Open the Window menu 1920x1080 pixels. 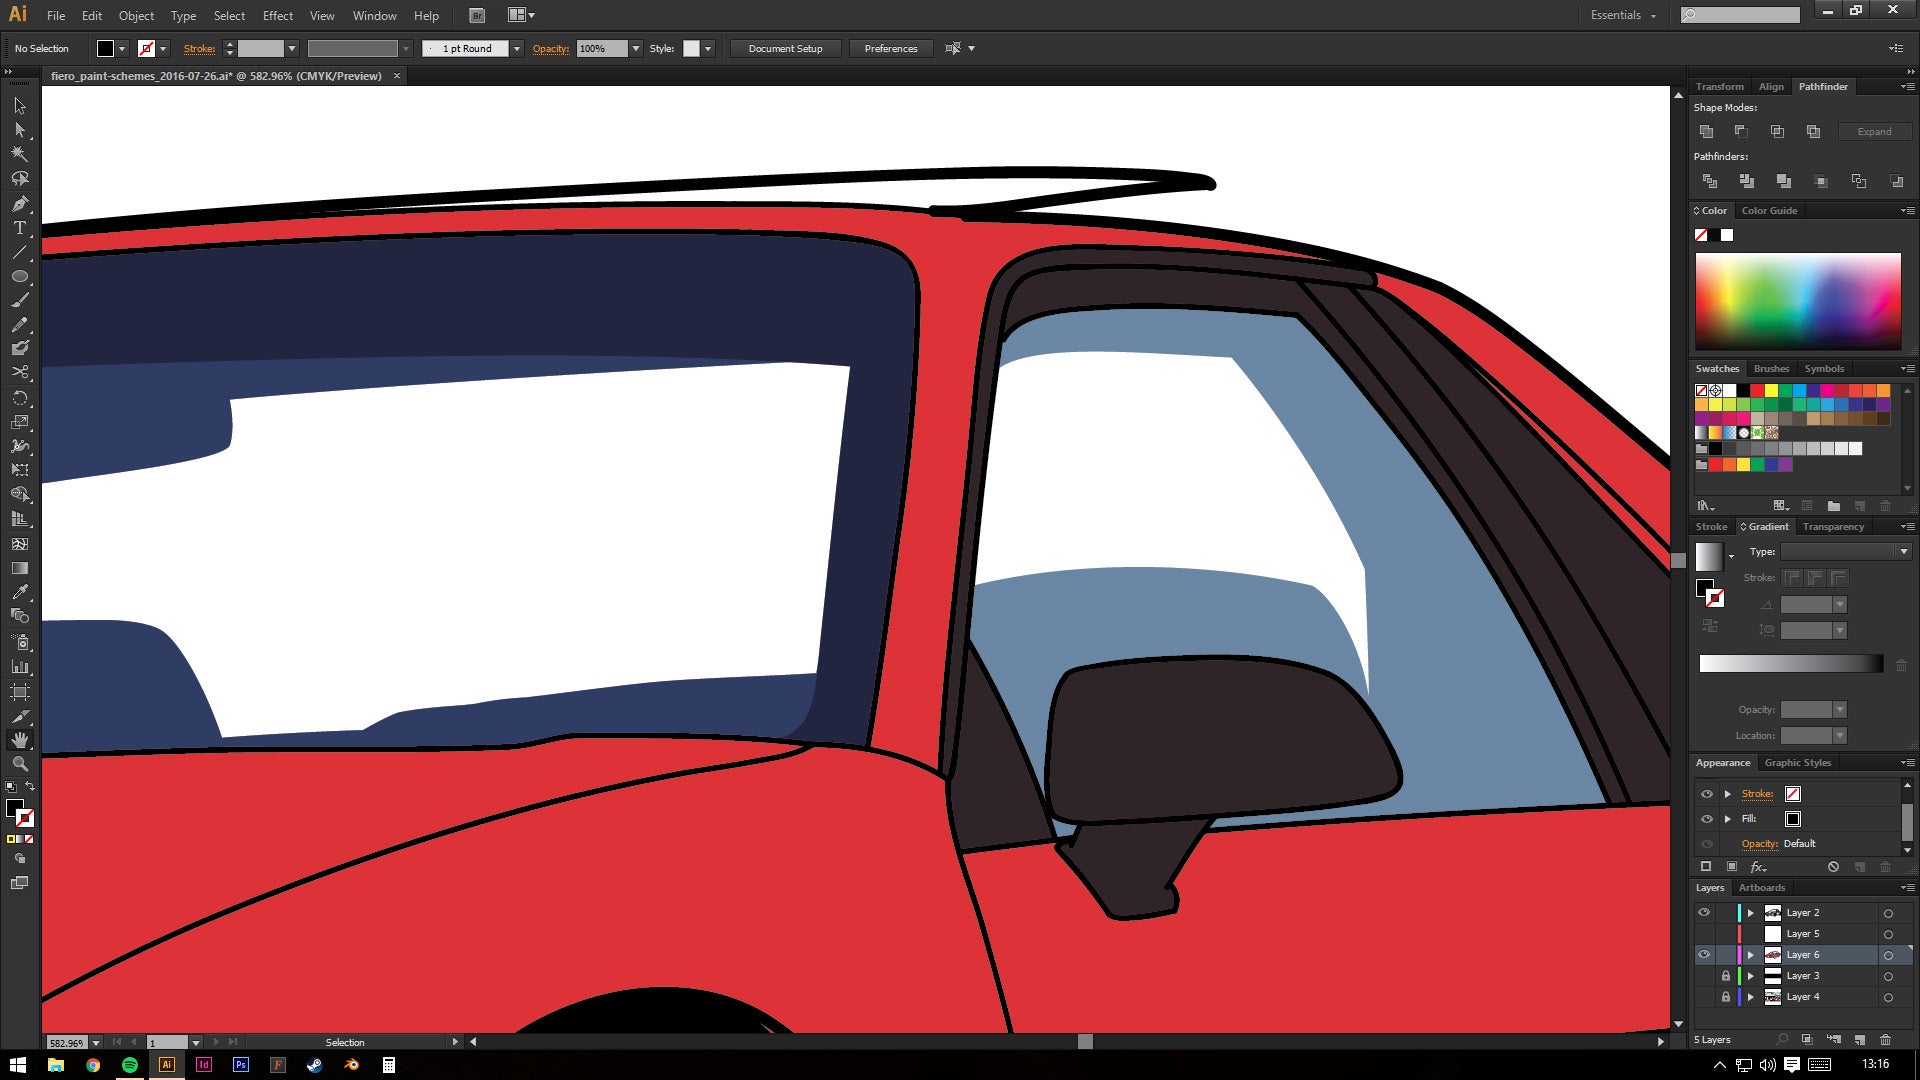pyautogui.click(x=374, y=16)
